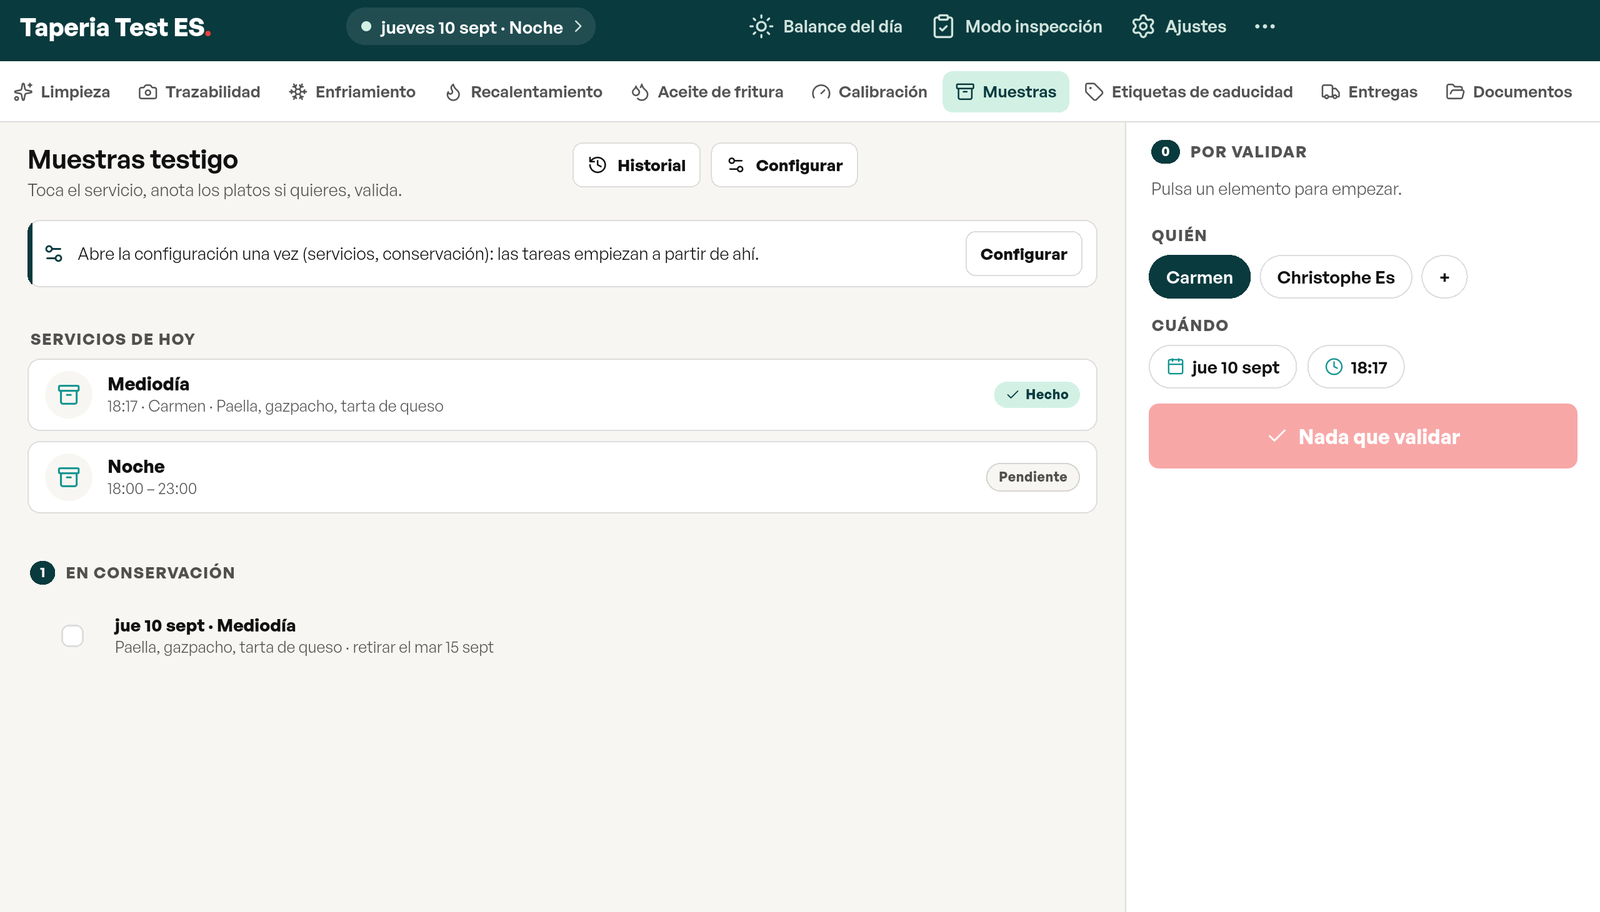
Task: Open the 18:17 time picker
Action: point(1356,367)
